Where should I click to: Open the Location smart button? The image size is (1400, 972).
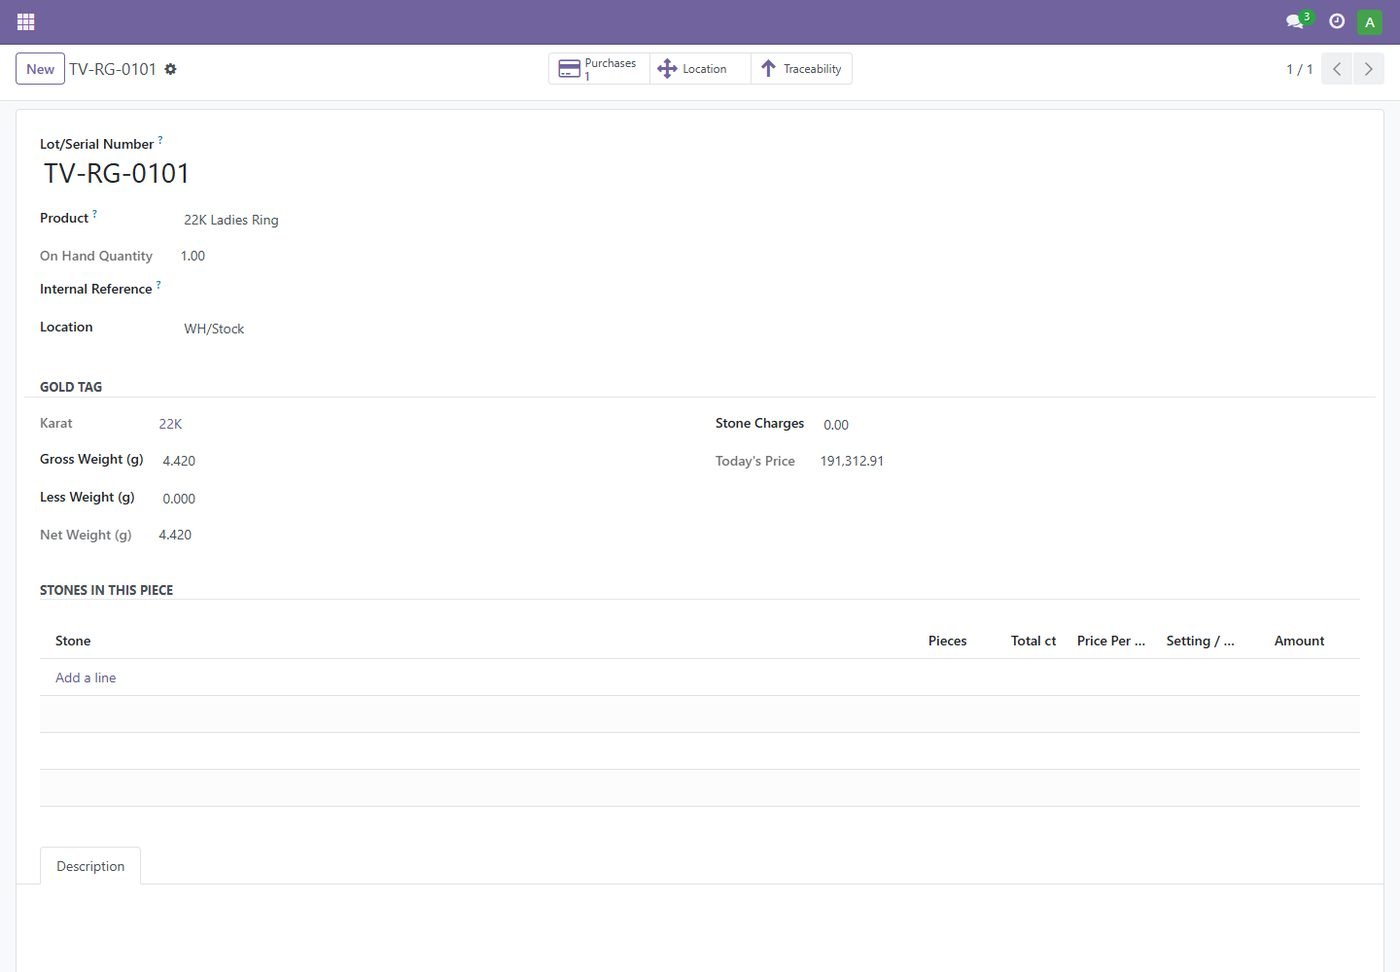[700, 69]
